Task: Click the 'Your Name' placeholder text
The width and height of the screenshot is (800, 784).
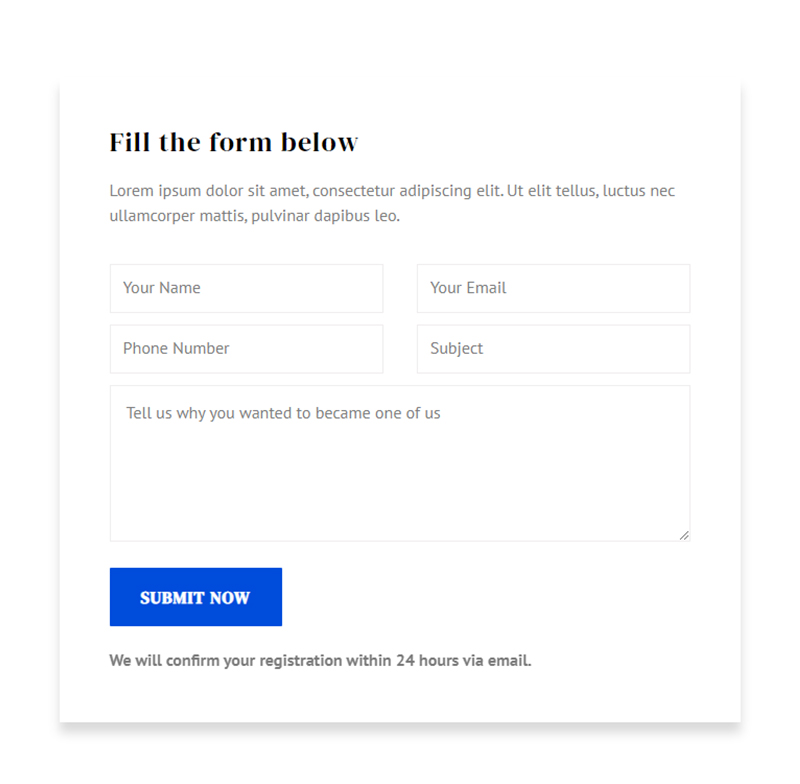Action: pyautogui.click(x=162, y=288)
